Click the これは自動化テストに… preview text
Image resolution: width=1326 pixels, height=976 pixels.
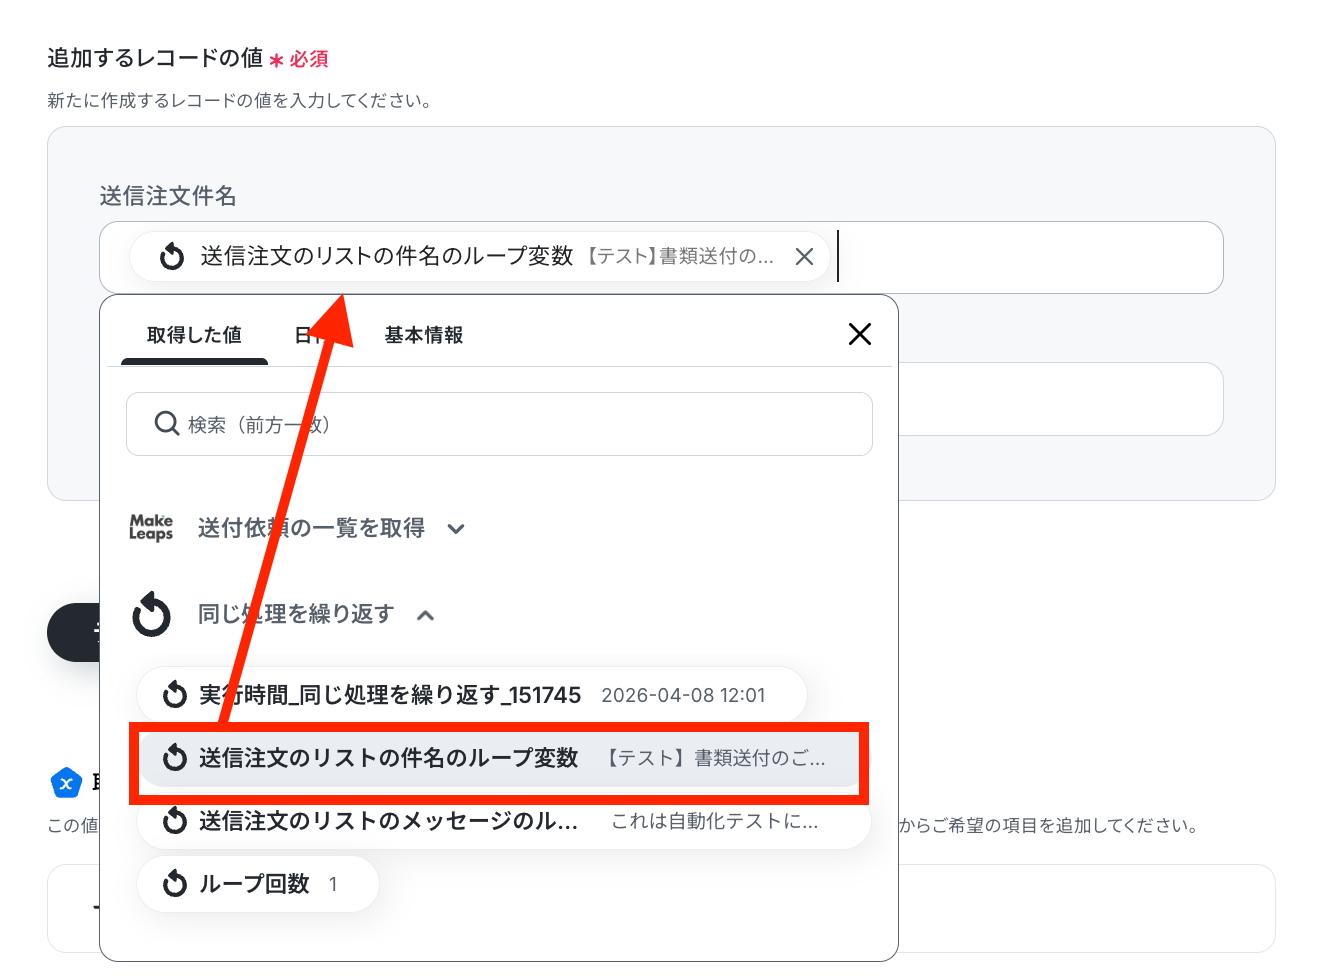(715, 821)
